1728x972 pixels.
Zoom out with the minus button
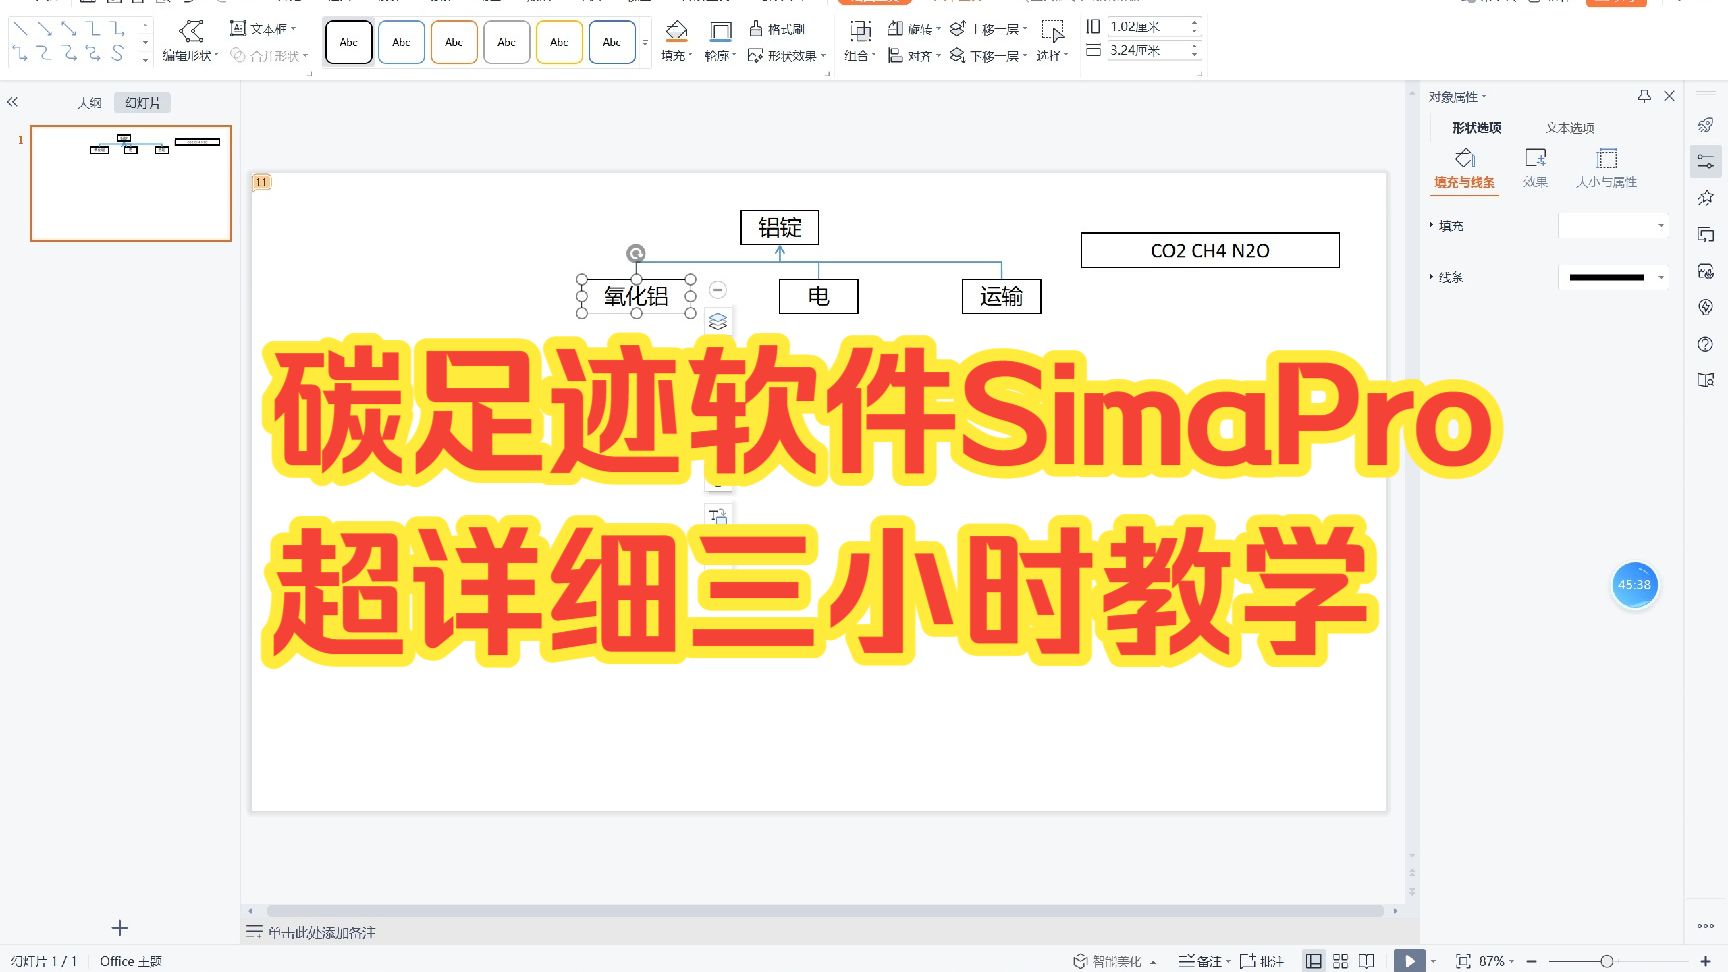coord(1531,961)
